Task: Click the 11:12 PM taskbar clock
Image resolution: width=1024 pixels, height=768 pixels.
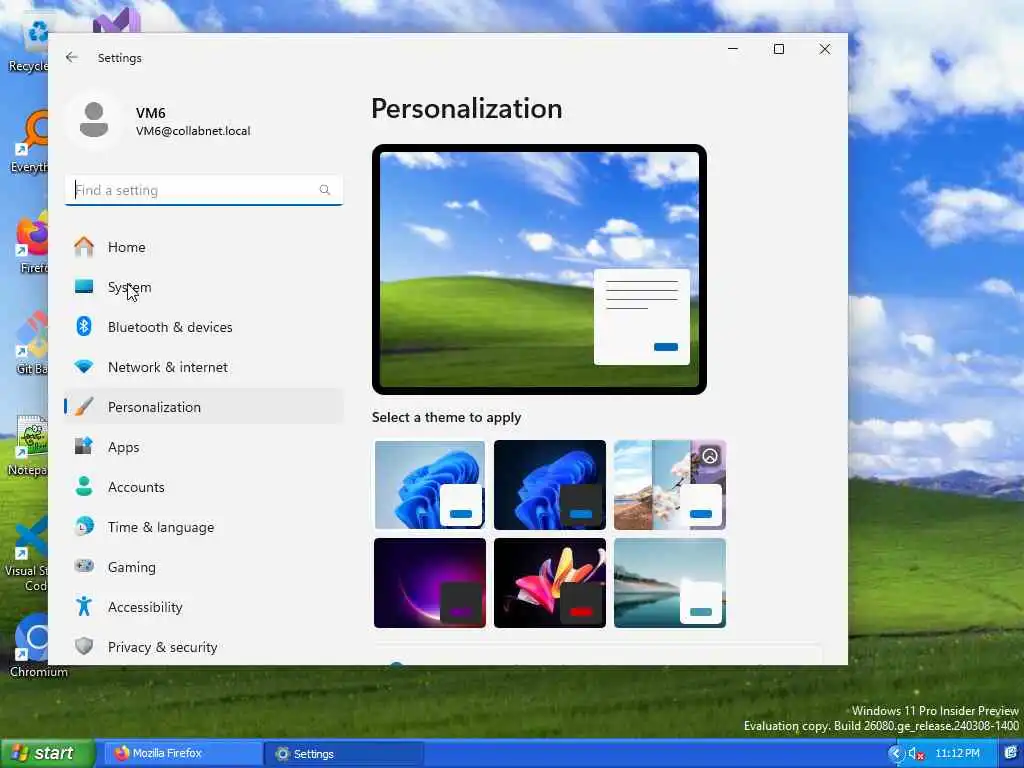Action: coord(957,753)
